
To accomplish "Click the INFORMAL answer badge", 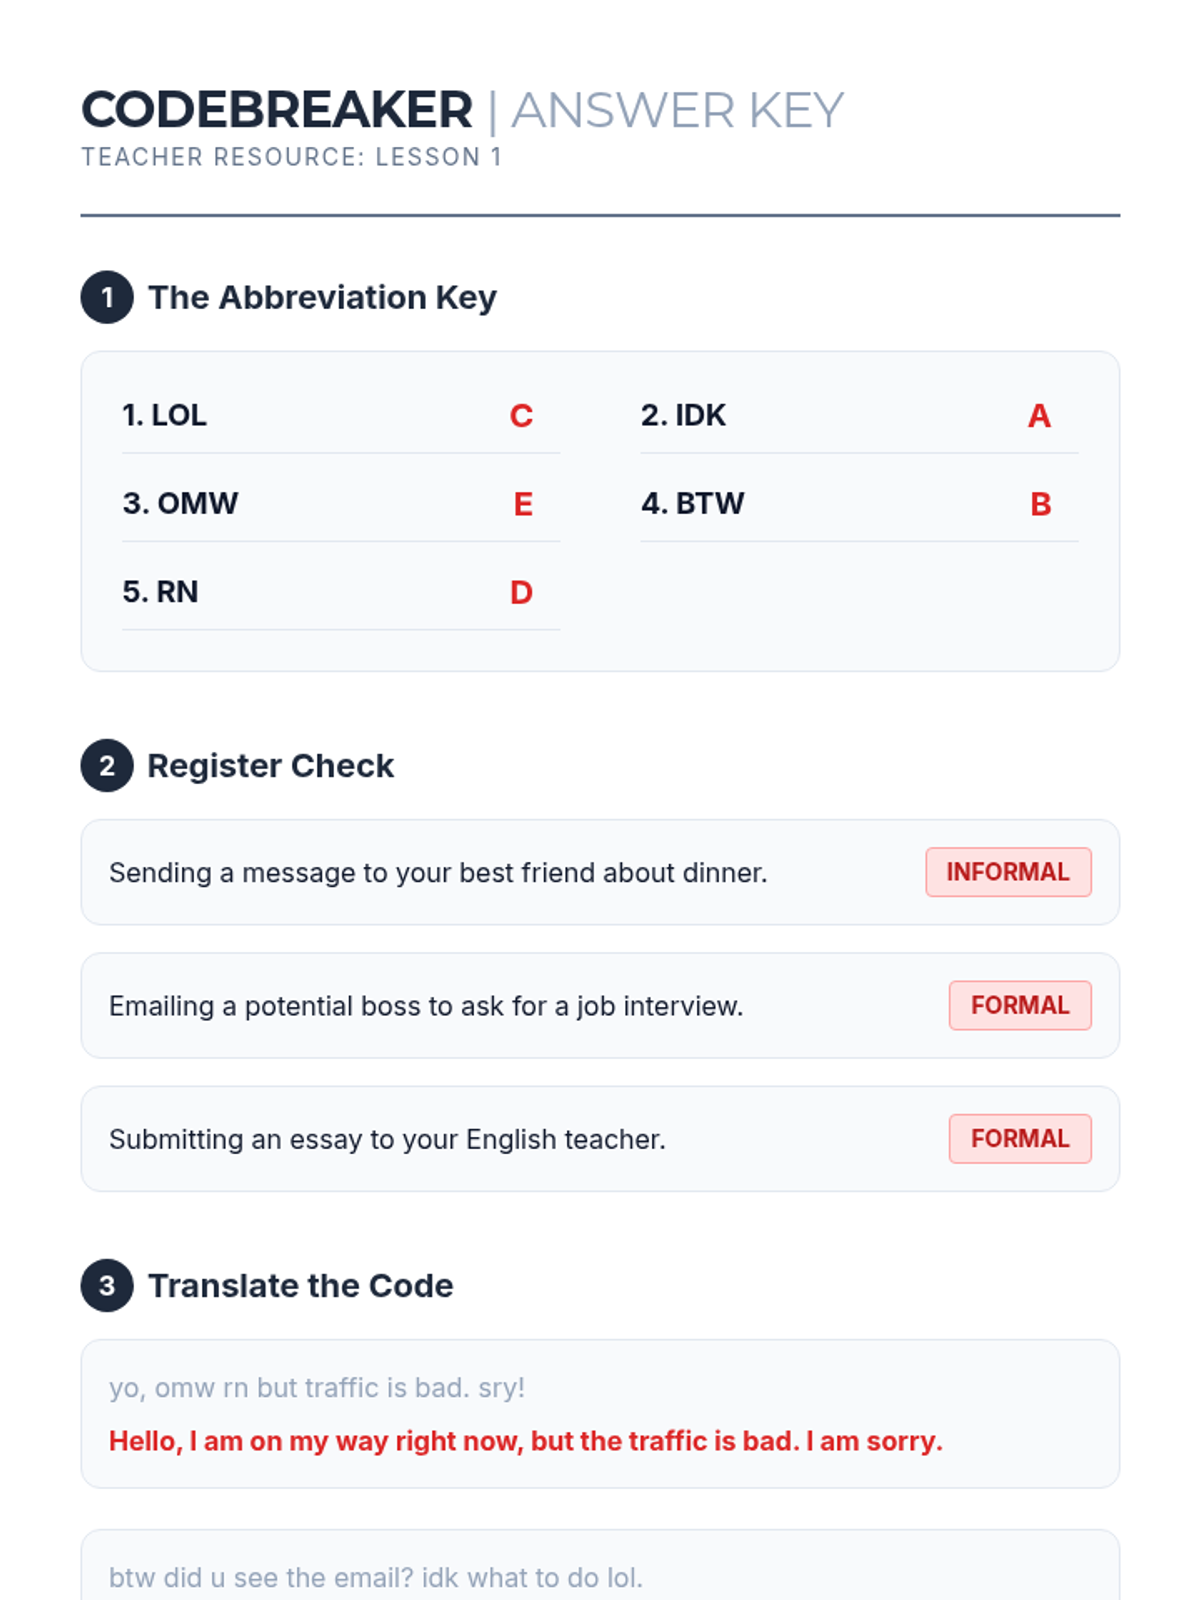I will click(1008, 872).
